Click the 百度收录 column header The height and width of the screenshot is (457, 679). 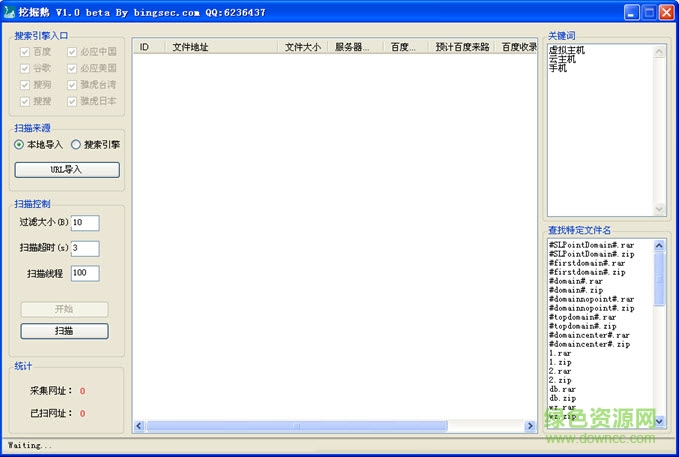tap(517, 47)
